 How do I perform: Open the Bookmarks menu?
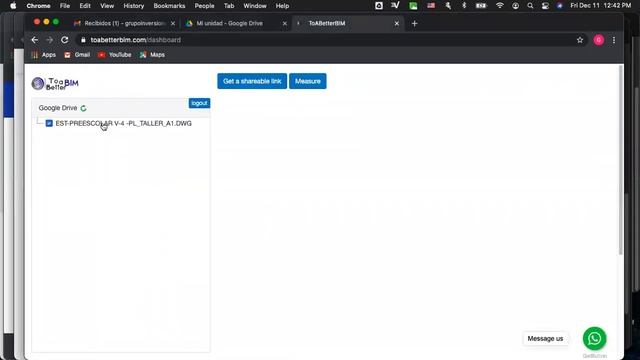(x=169, y=6)
